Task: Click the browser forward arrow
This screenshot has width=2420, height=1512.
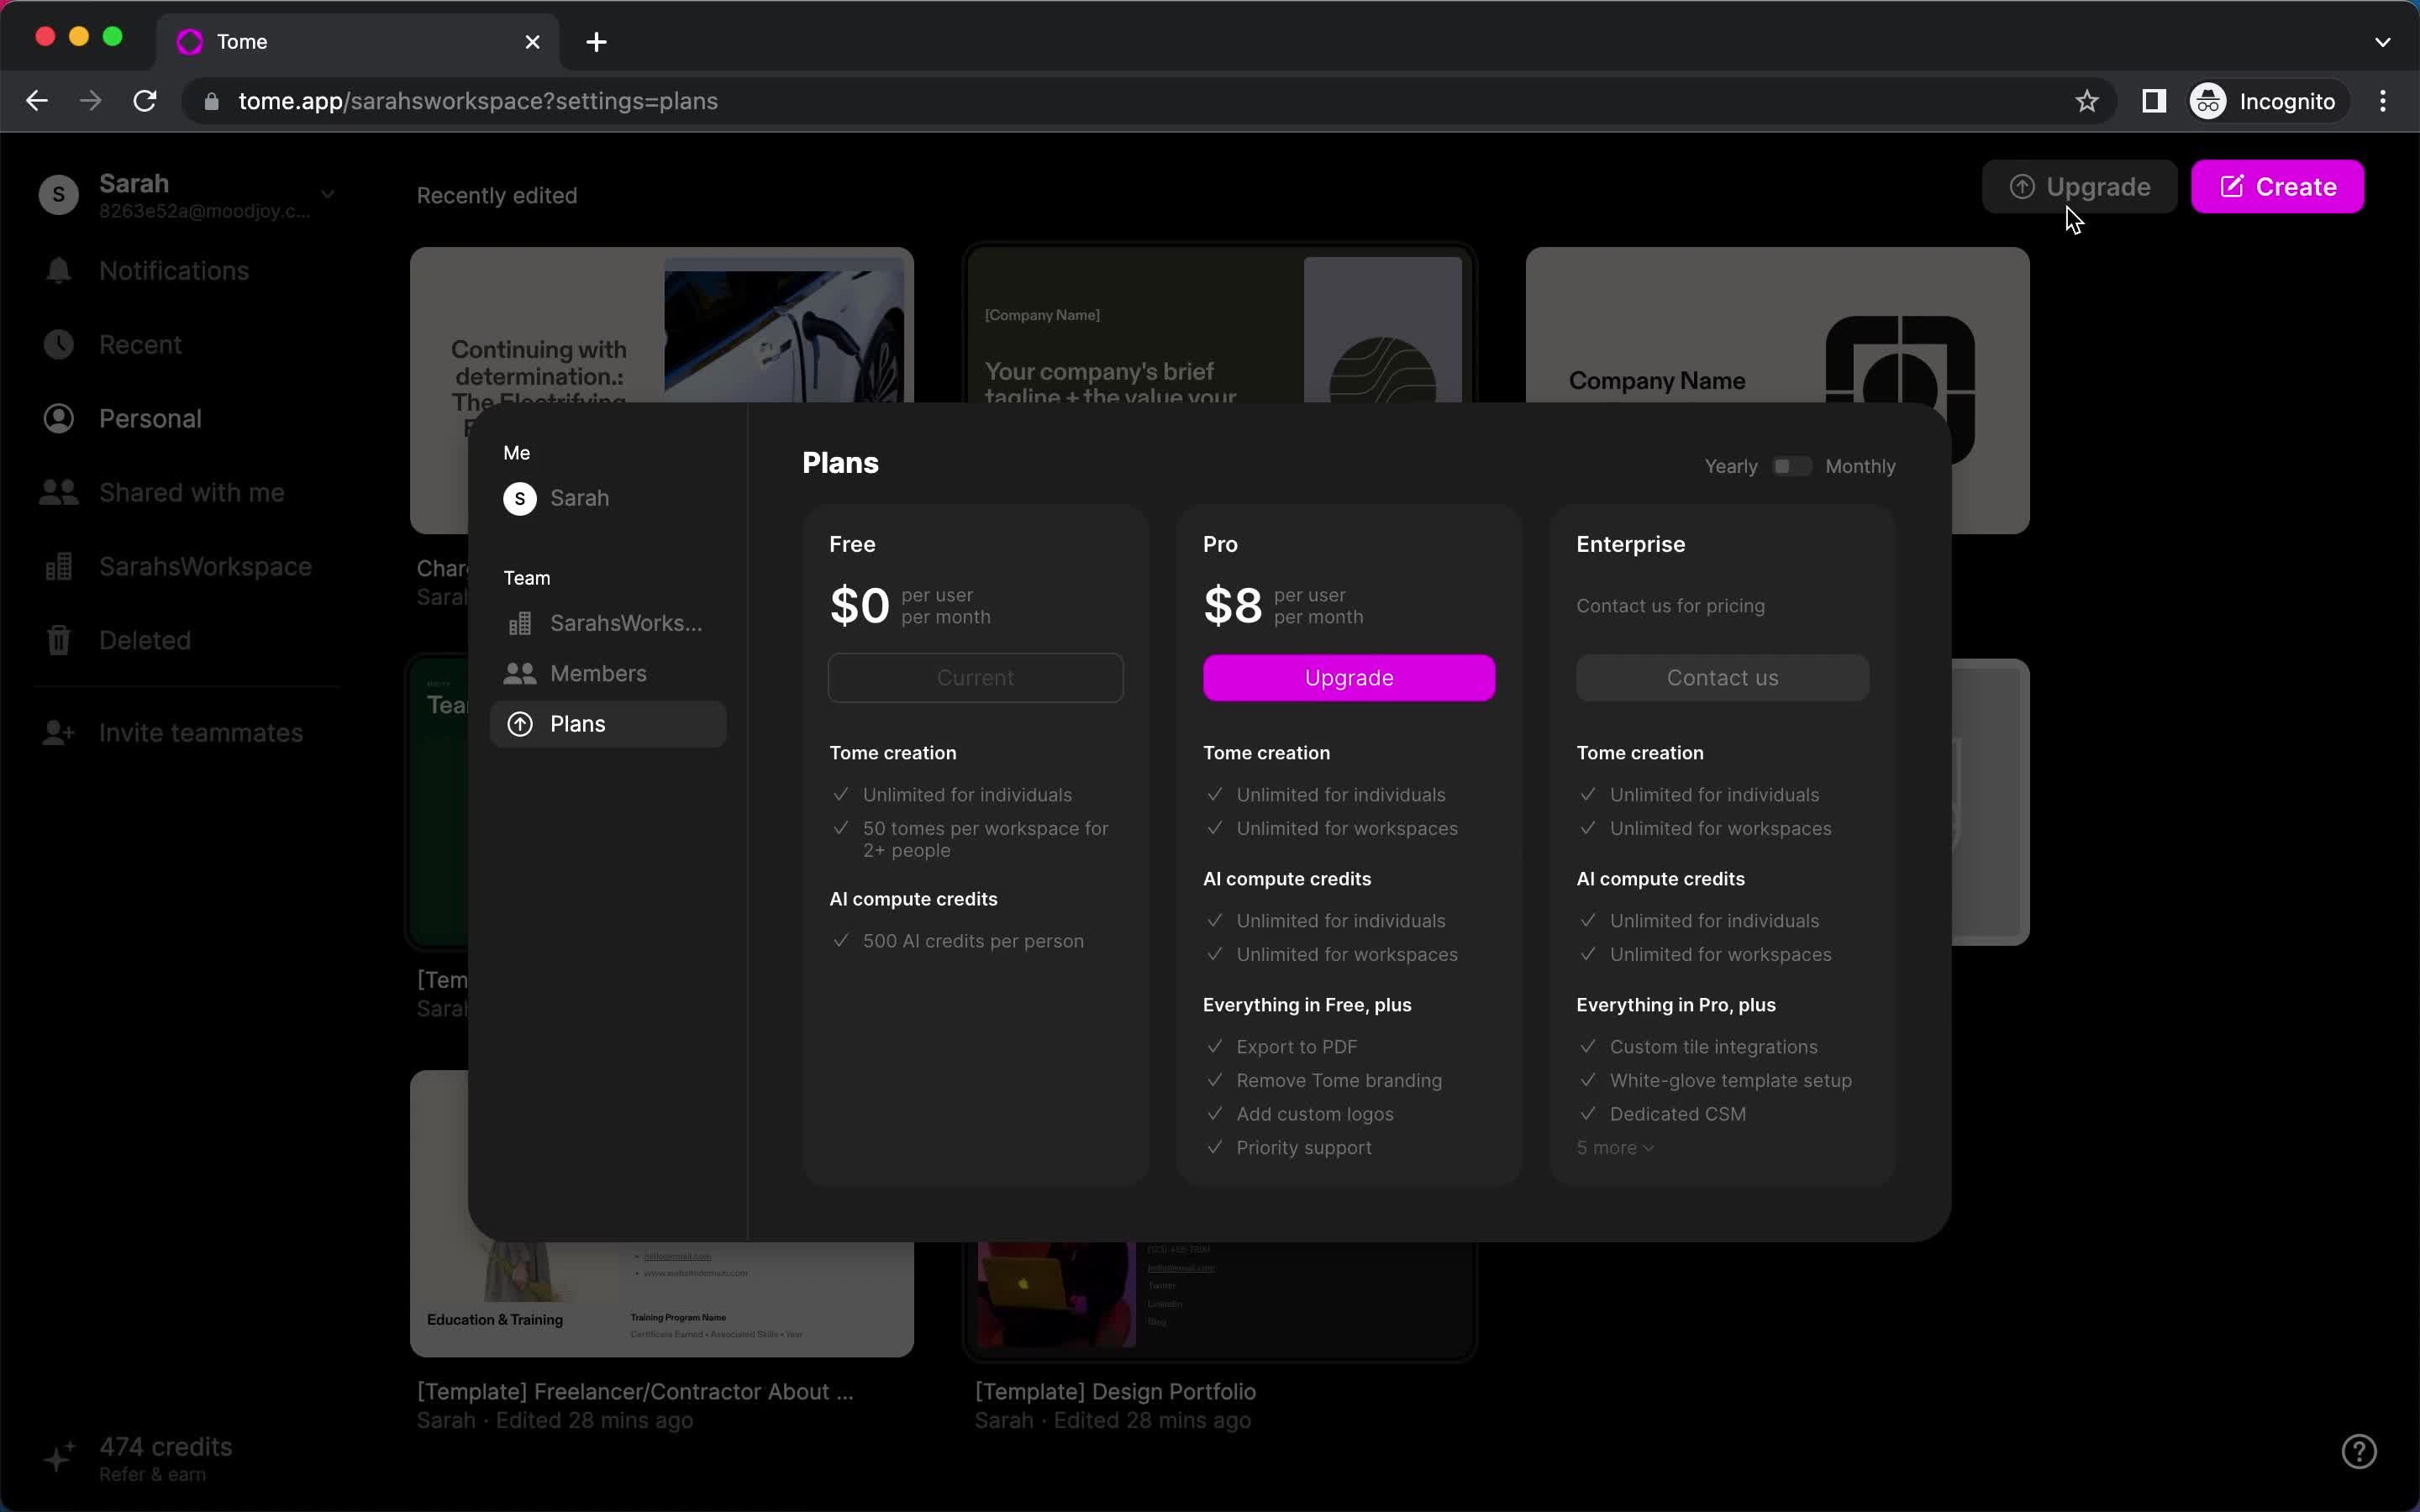Action: coord(91,101)
